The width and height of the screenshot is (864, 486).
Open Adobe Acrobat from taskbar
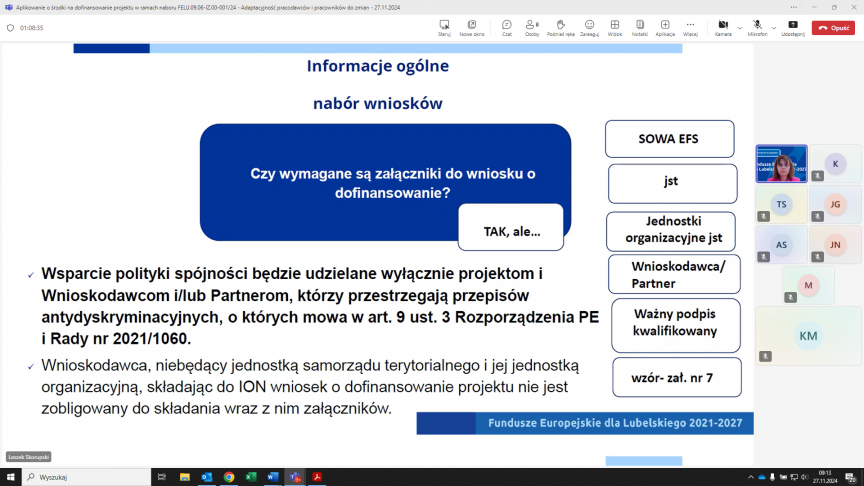pos(317,477)
